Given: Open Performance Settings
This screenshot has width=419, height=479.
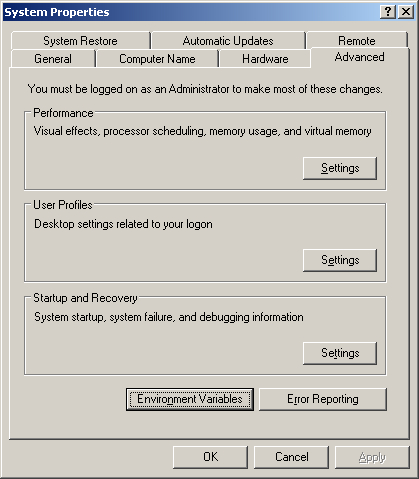Looking at the screenshot, I should (x=340, y=168).
